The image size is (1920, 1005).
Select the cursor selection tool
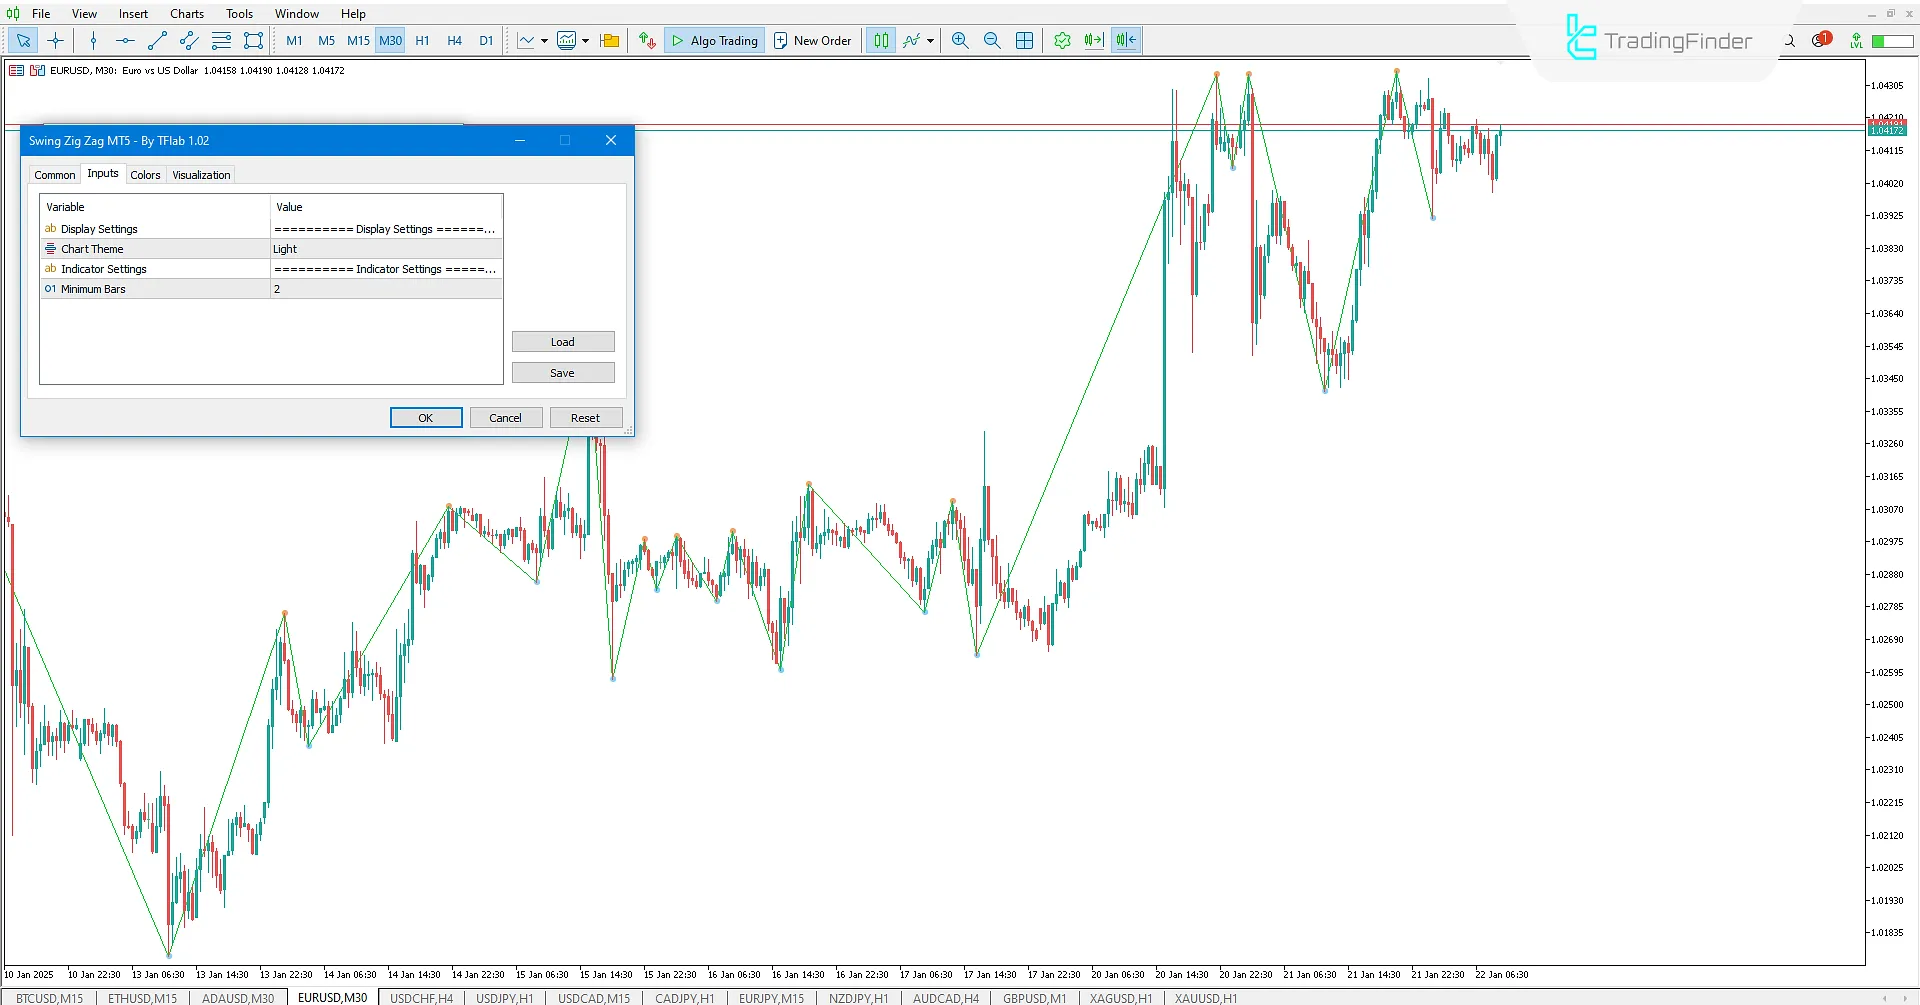22,41
